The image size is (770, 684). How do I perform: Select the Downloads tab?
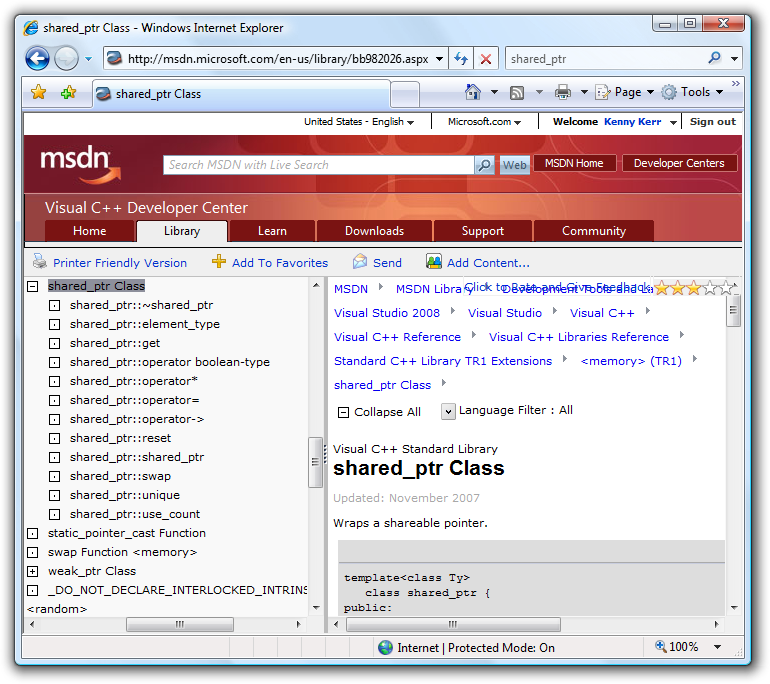[374, 231]
